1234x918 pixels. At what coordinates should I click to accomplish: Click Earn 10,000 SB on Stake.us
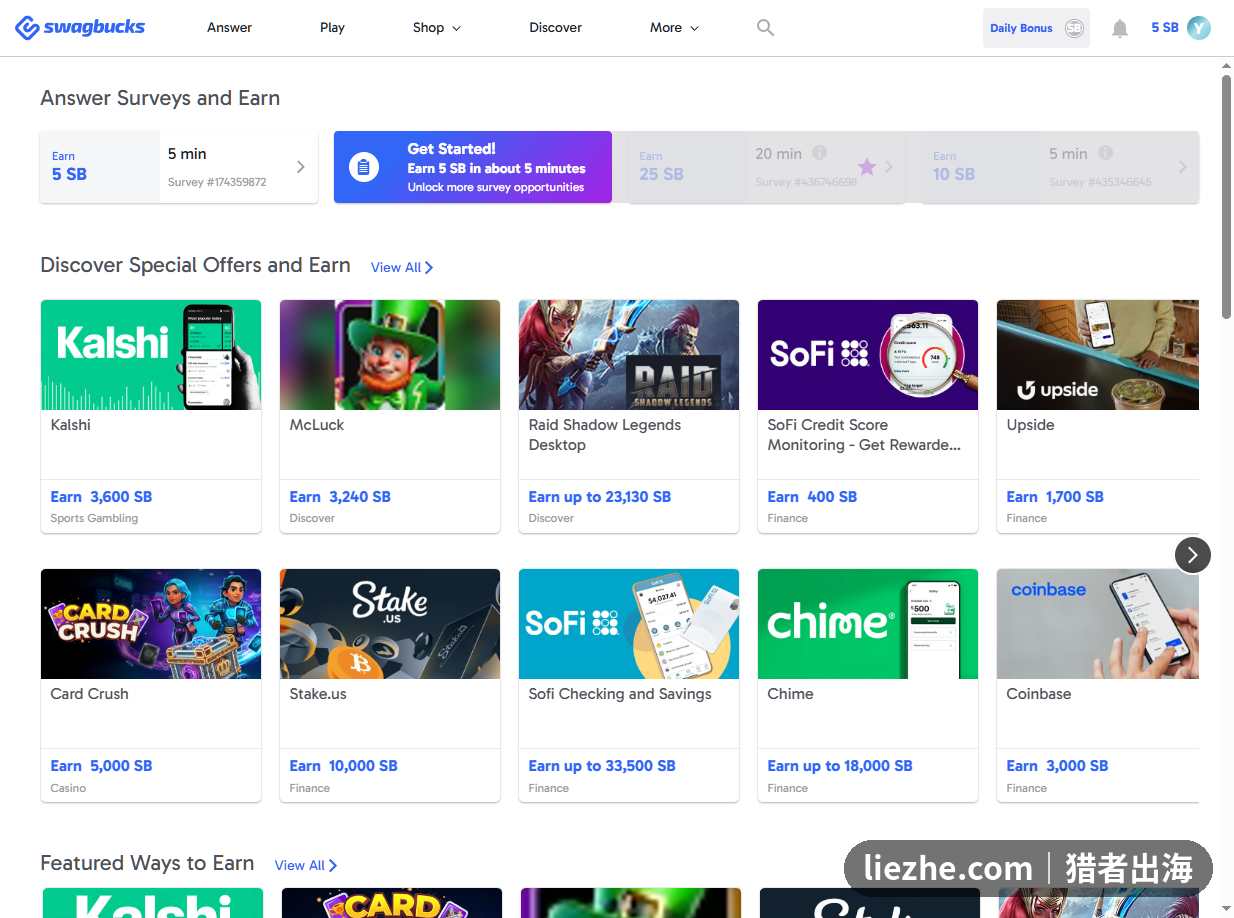click(x=343, y=766)
